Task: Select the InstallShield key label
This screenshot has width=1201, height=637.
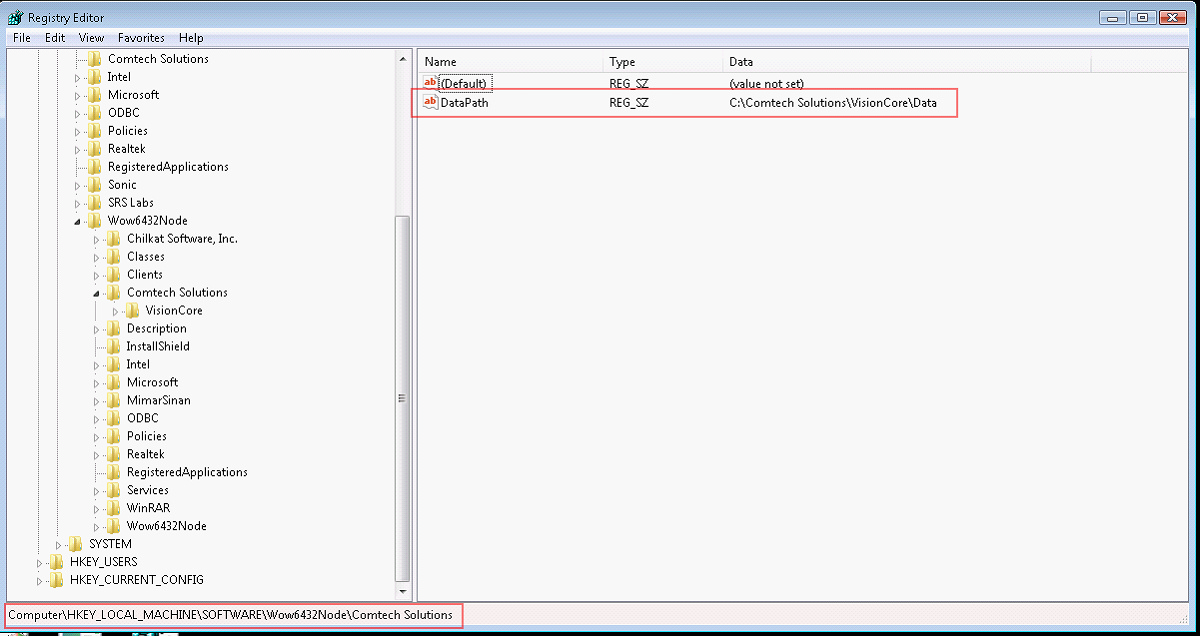Action: tap(158, 347)
